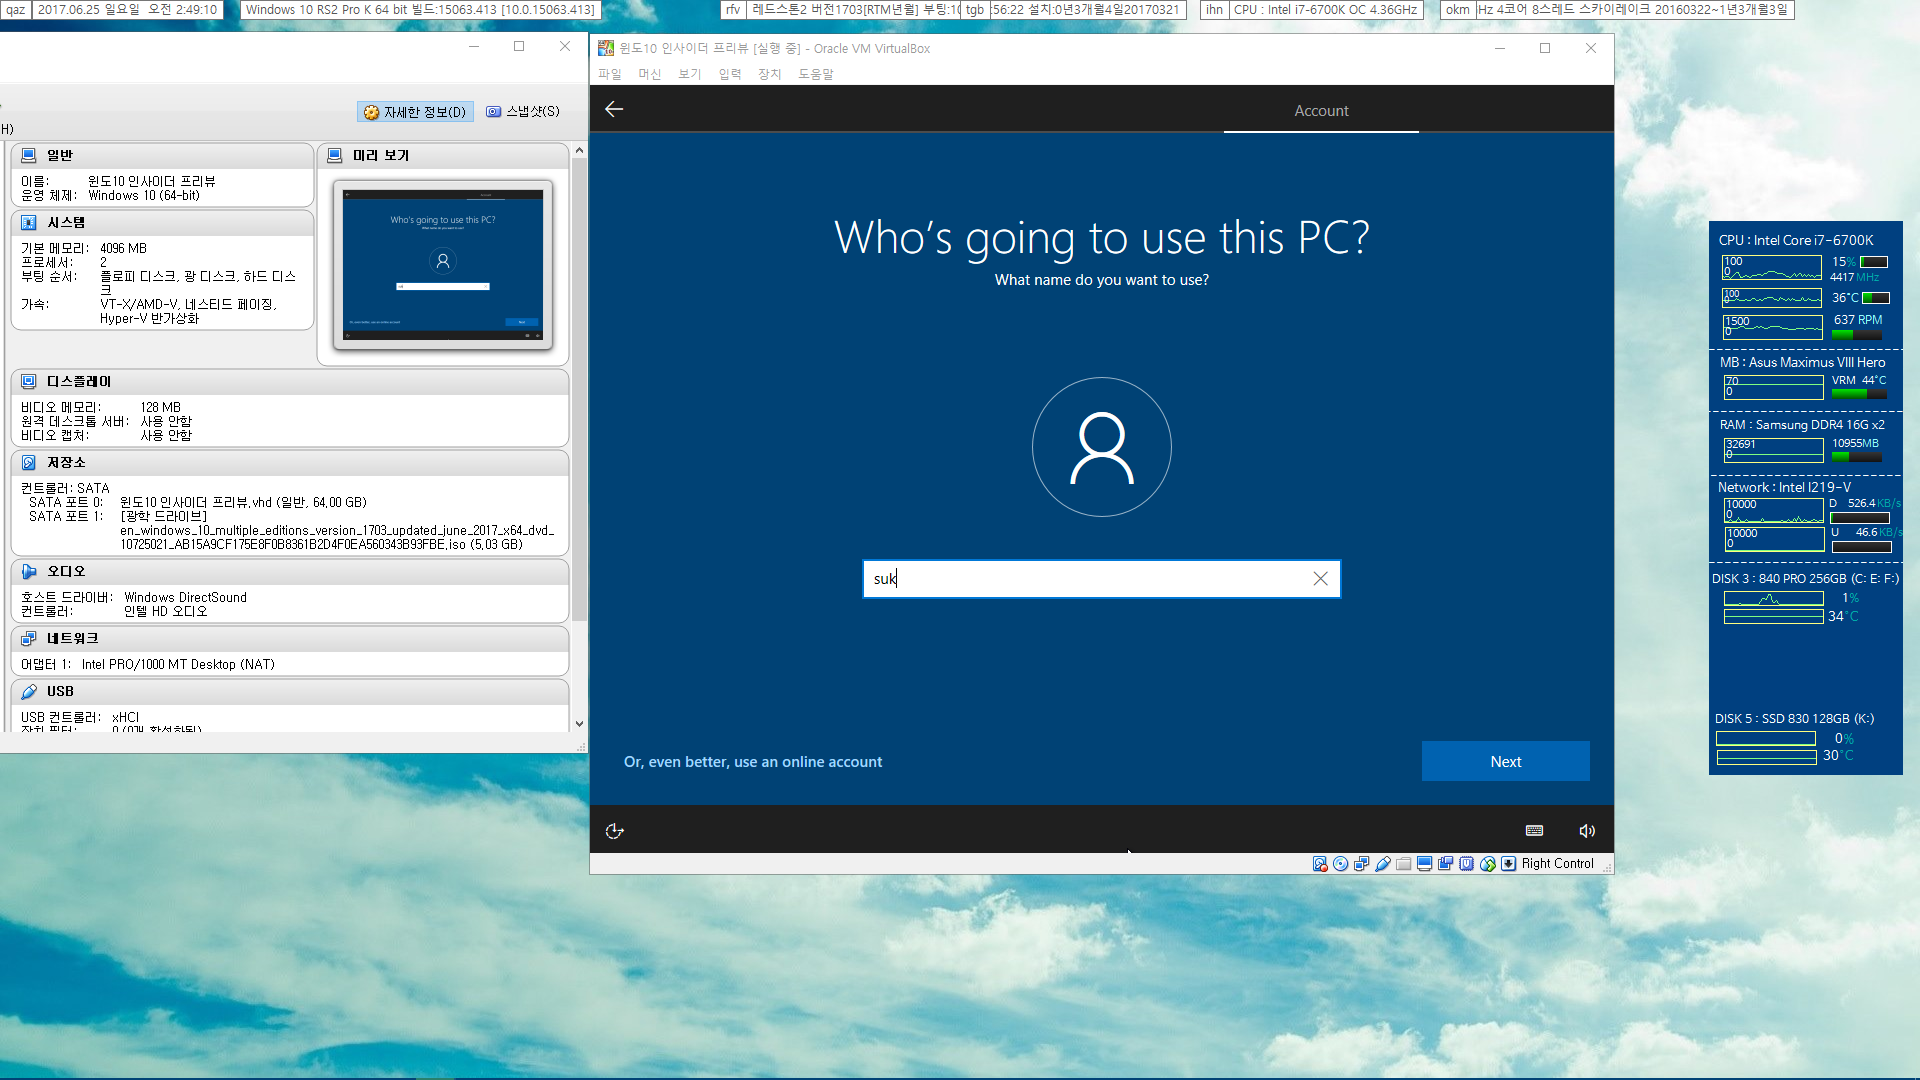Click the VM preview thumbnail in Manager
Screen dimensions: 1920x1080
point(443,265)
